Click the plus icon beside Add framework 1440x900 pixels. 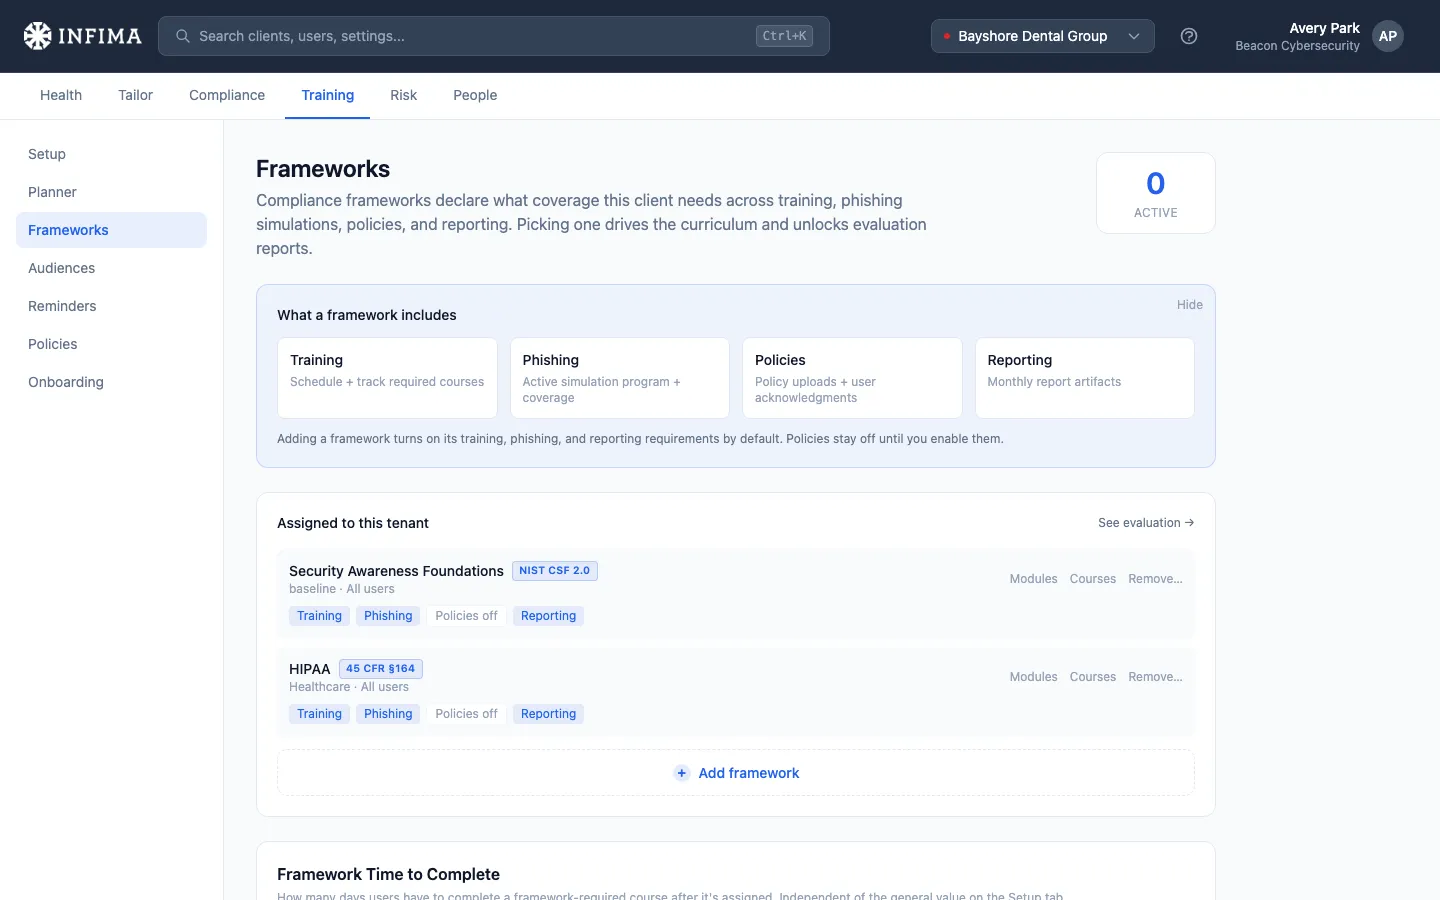tap(682, 773)
